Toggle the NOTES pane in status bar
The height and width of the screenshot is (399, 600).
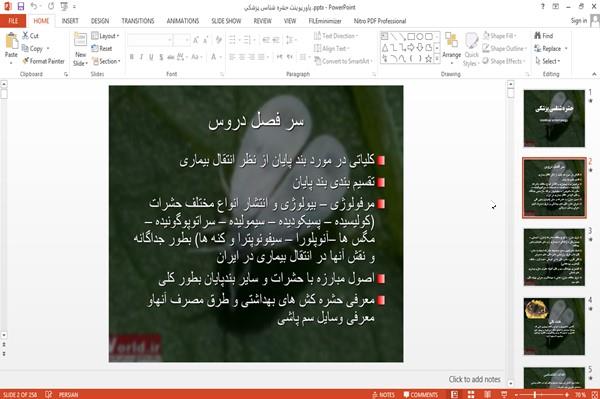(x=383, y=394)
